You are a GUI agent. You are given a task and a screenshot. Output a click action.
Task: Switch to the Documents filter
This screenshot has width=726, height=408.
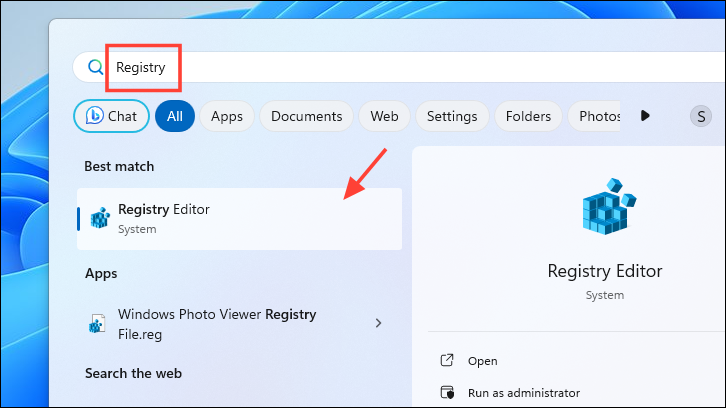[307, 116]
